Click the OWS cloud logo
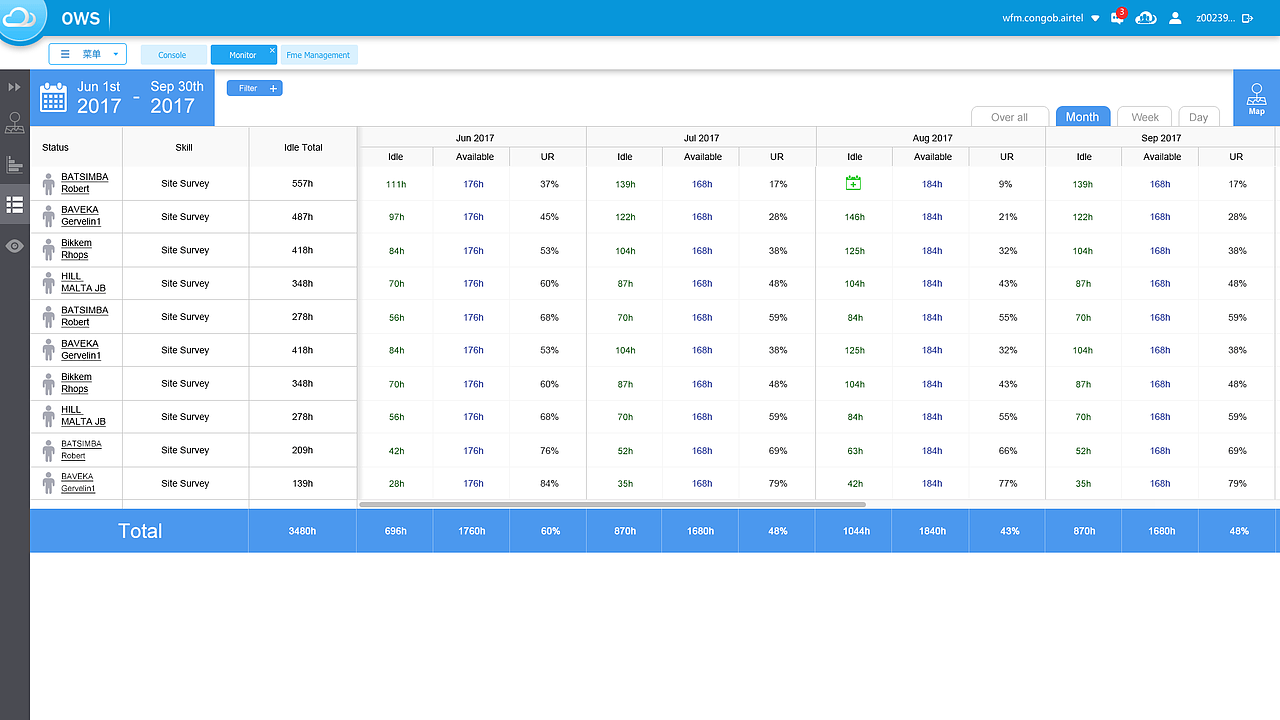 (x=20, y=18)
